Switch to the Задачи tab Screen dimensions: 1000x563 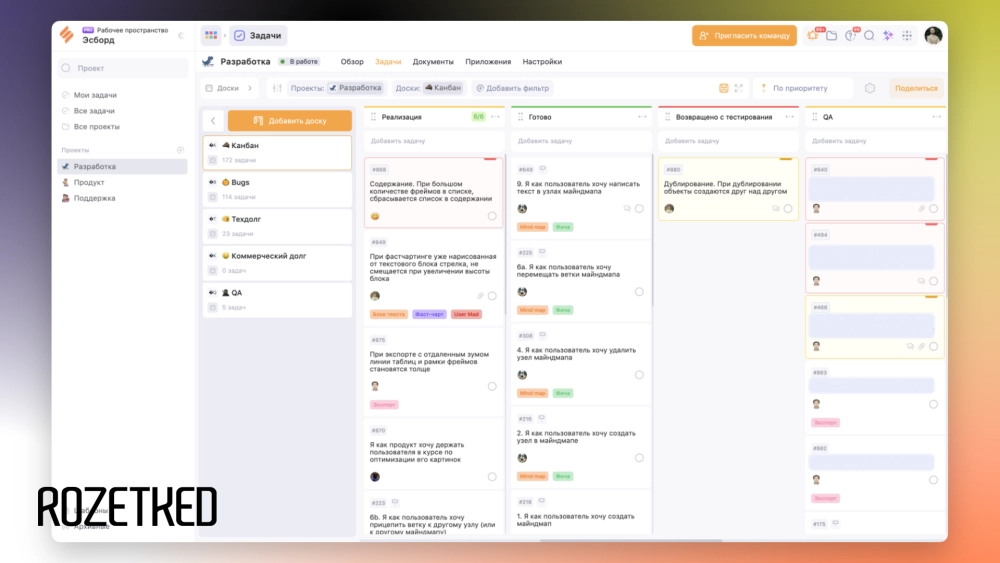tap(388, 62)
